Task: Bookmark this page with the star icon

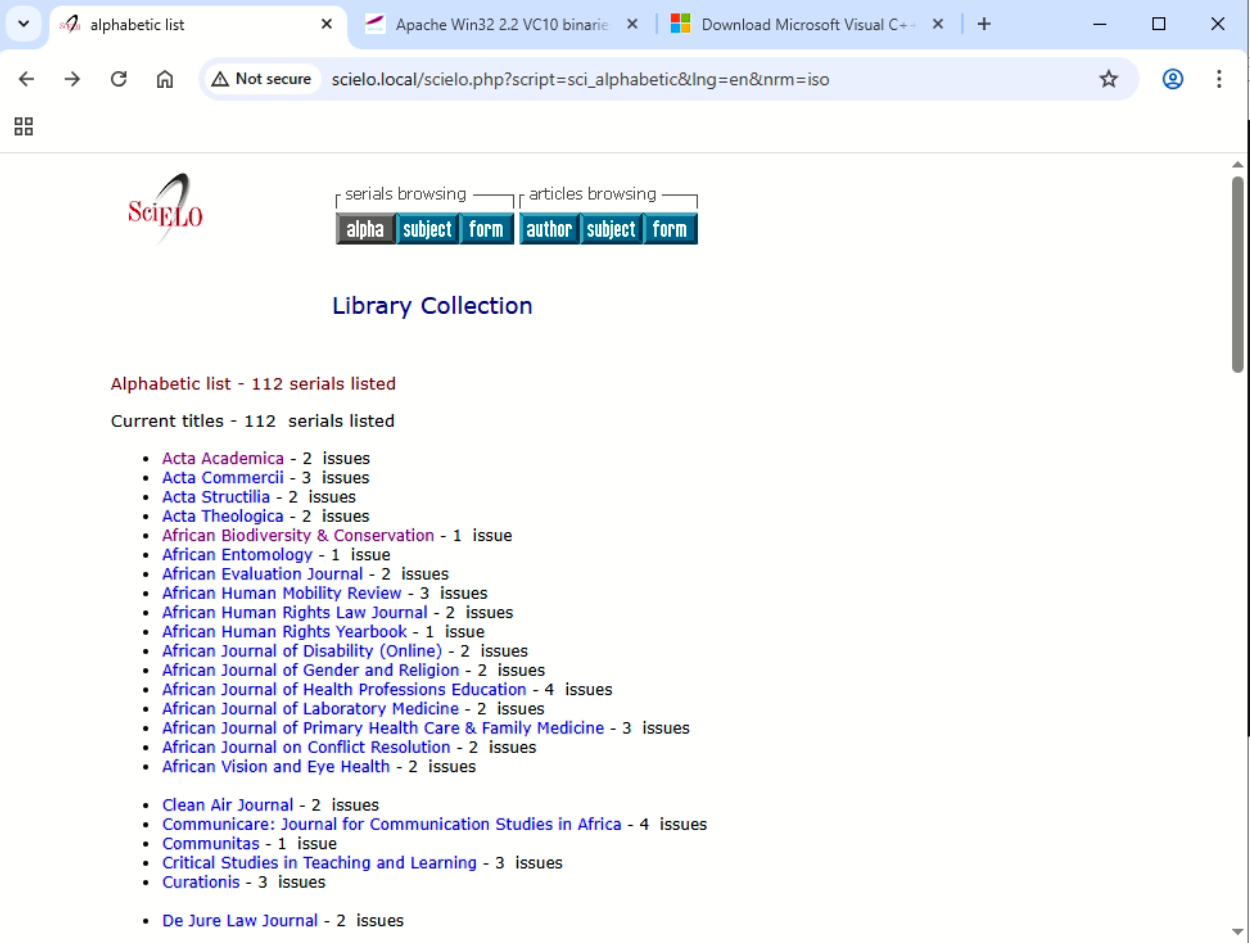Action: click(x=1109, y=79)
